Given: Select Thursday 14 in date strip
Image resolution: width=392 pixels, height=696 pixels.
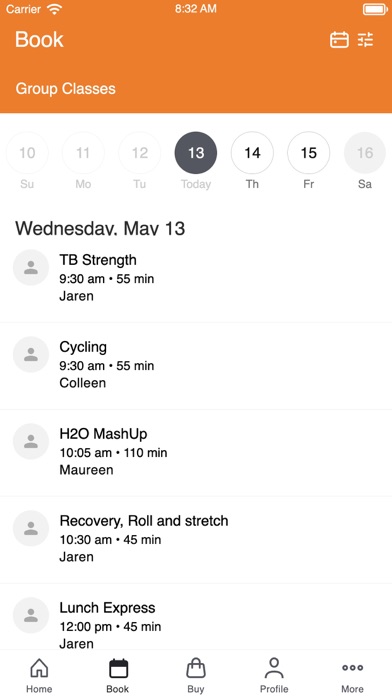Looking at the screenshot, I should (252, 153).
